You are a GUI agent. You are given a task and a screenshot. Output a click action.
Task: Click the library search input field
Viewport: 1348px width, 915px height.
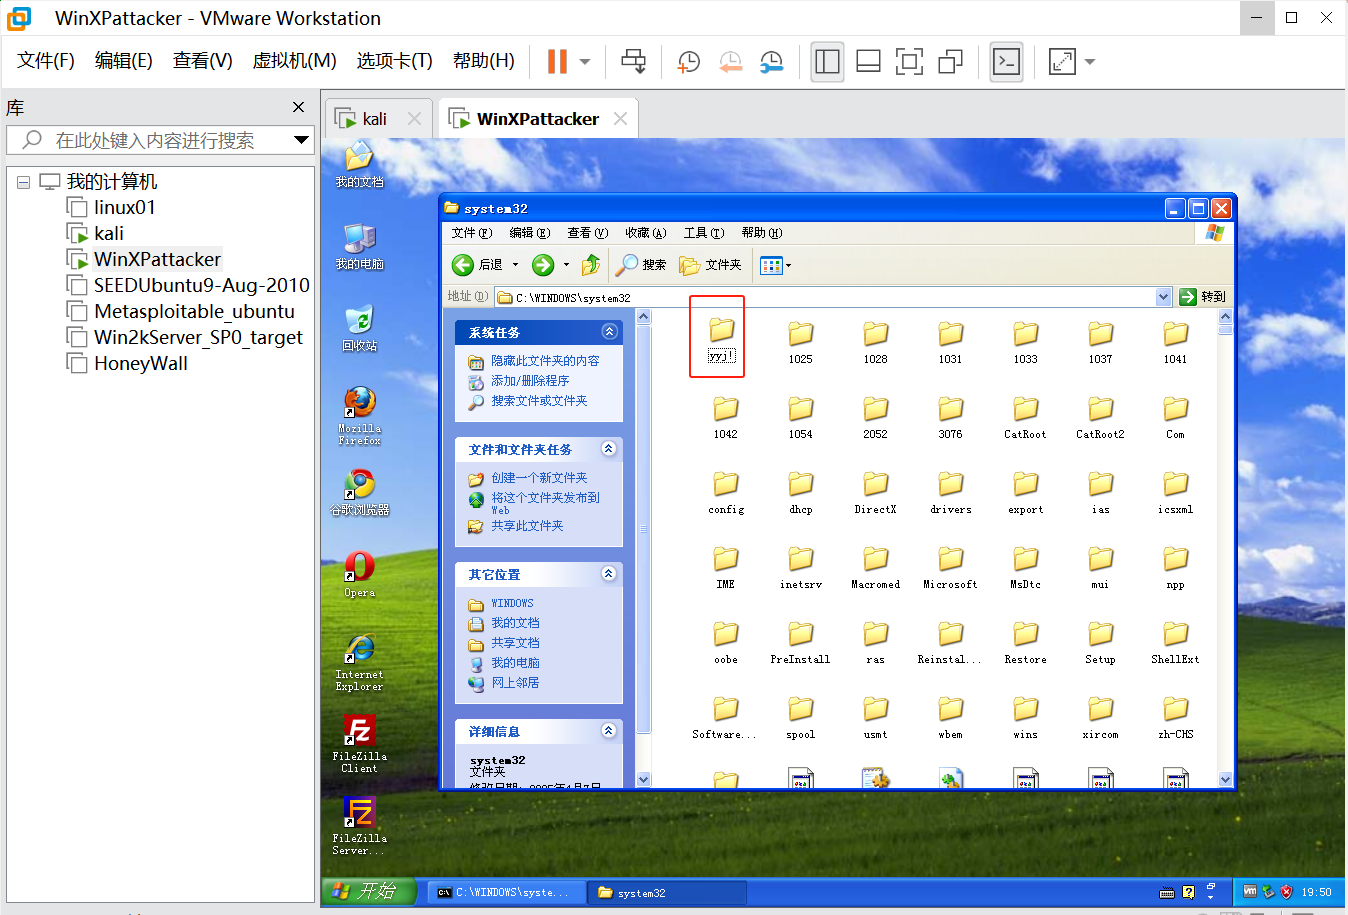click(x=160, y=140)
